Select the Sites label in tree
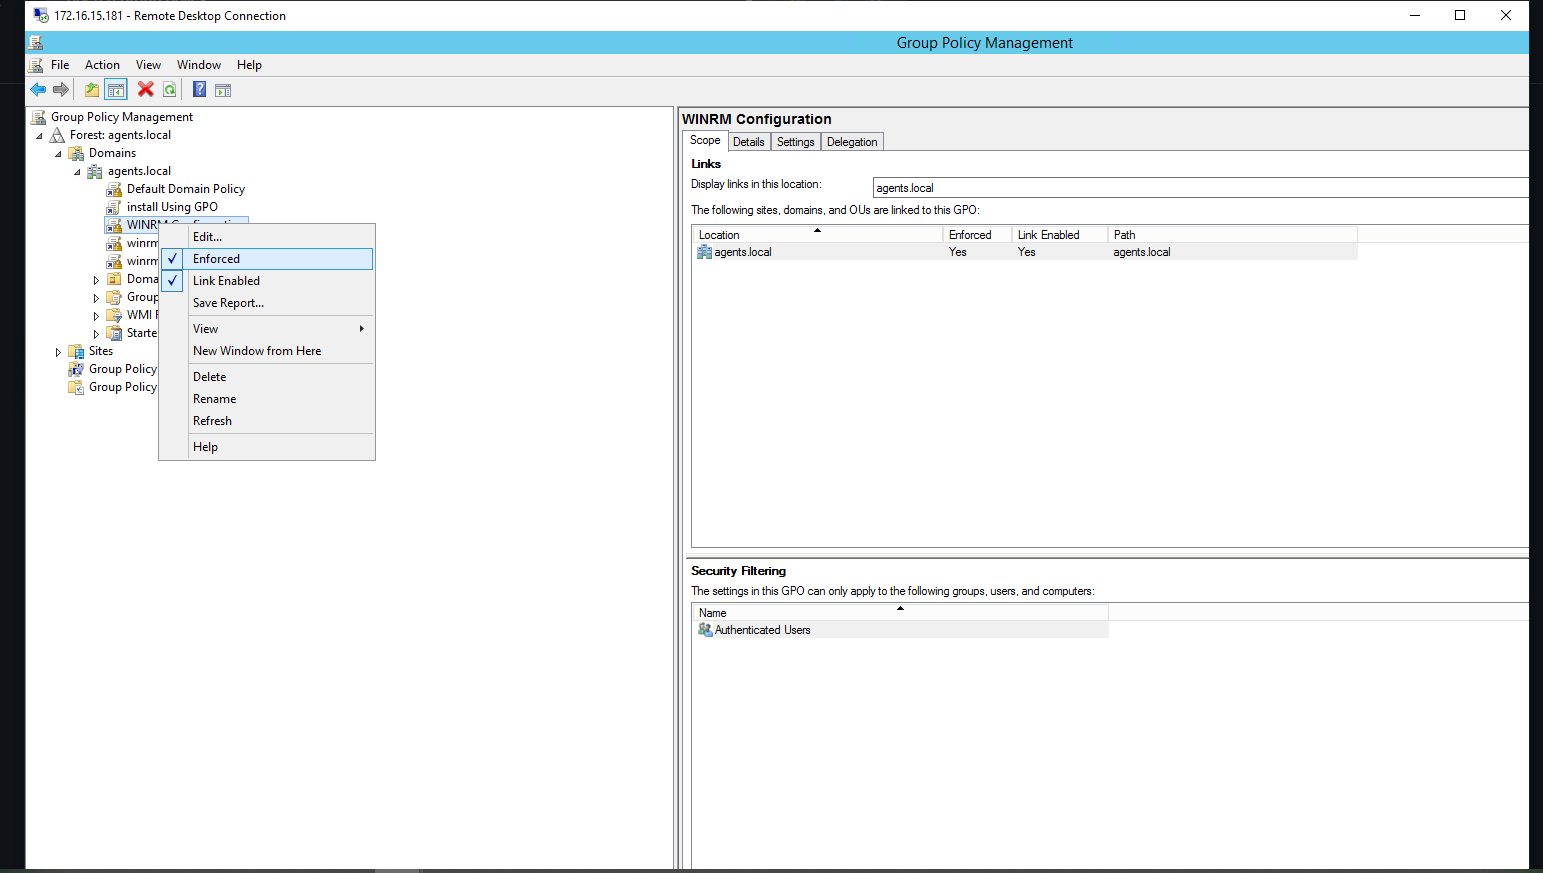The height and width of the screenshot is (873, 1543). (x=101, y=351)
